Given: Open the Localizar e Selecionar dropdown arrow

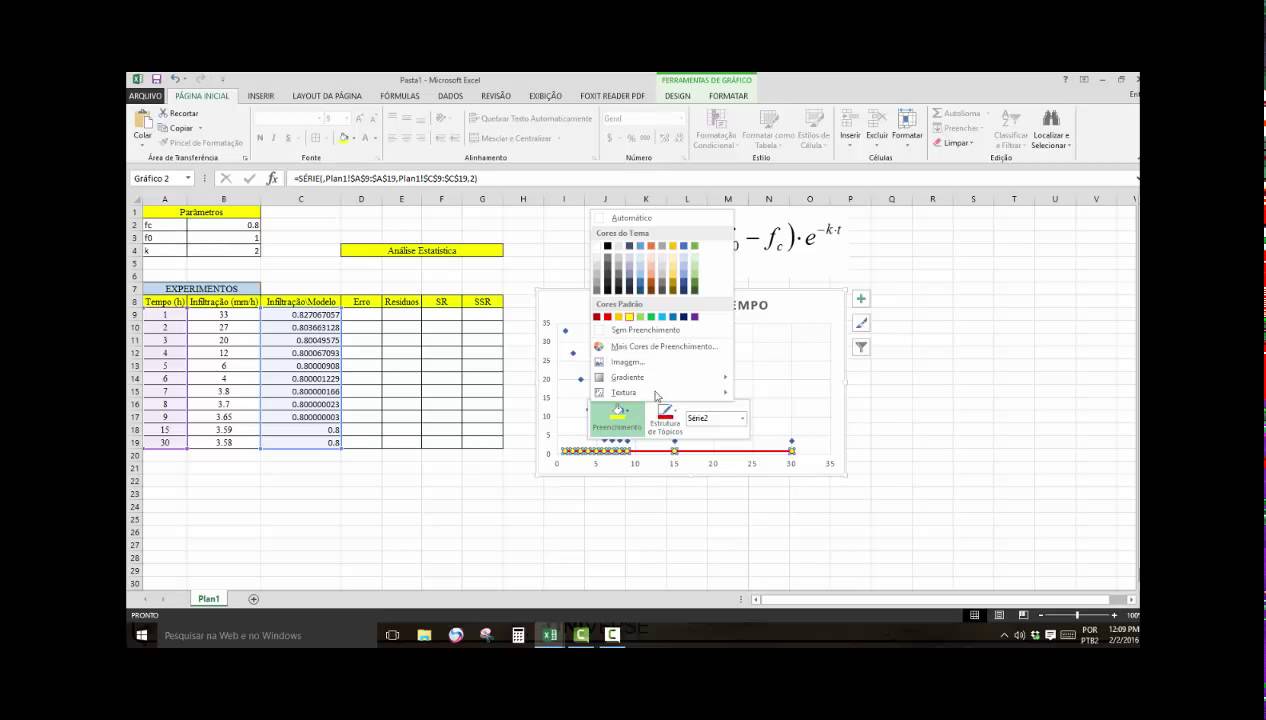Looking at the screenshot, I should tap(1069, 146).
